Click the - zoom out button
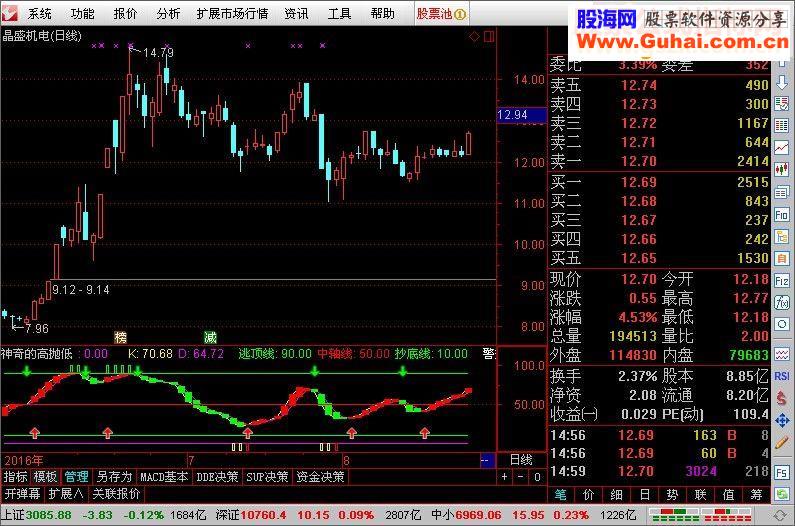Viewport: 795px width, 526px height. tap(521, 477)
